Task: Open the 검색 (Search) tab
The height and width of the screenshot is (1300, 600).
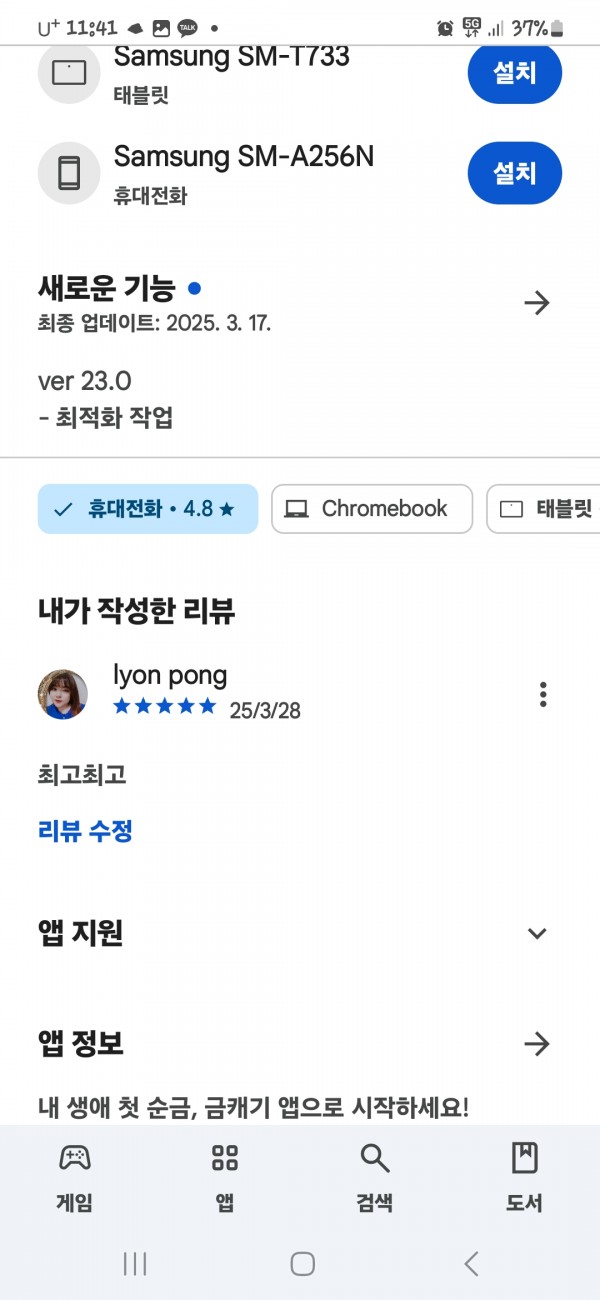Action: tap(375, 1179)
